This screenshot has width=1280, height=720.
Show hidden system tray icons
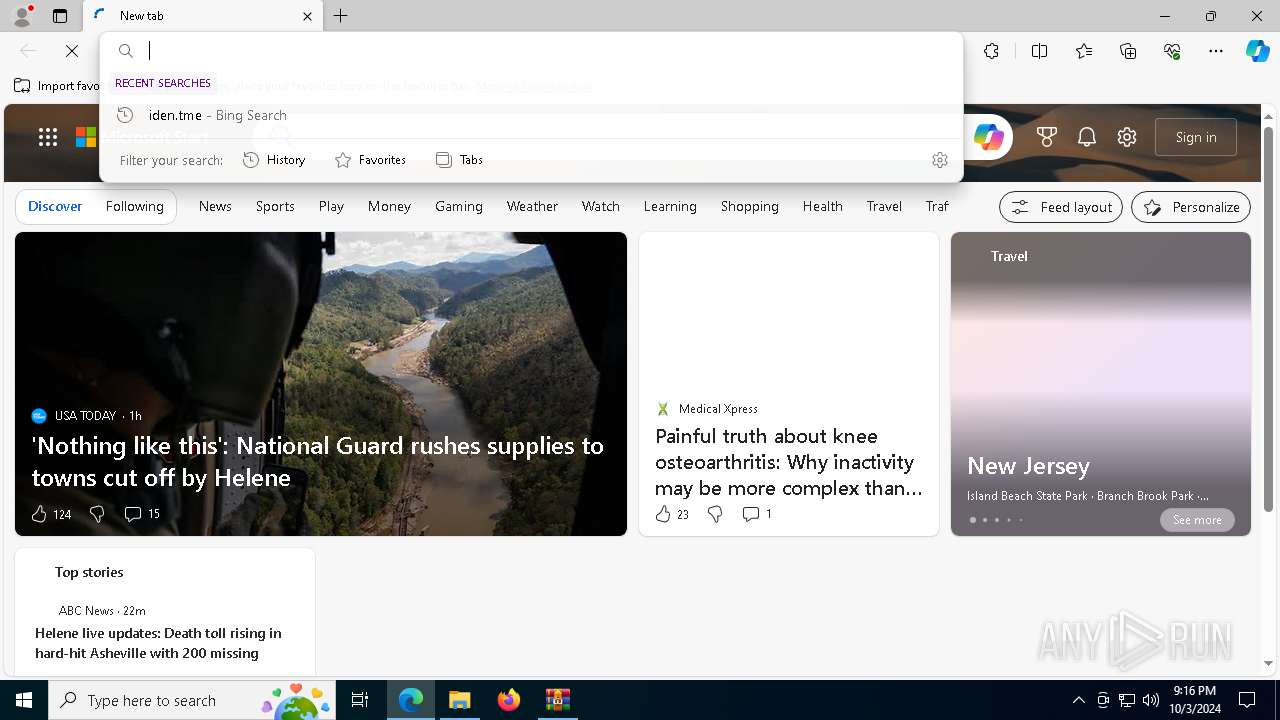[x=1078, y=700]
